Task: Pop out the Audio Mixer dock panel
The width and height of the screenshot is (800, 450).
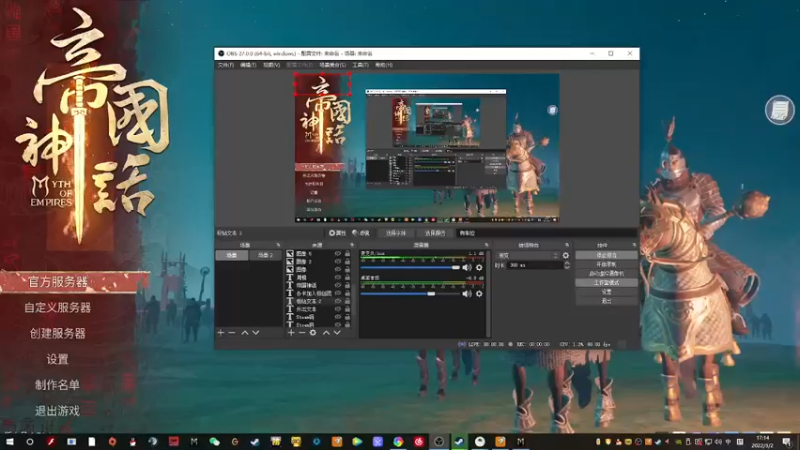Action: click(486, 245)
